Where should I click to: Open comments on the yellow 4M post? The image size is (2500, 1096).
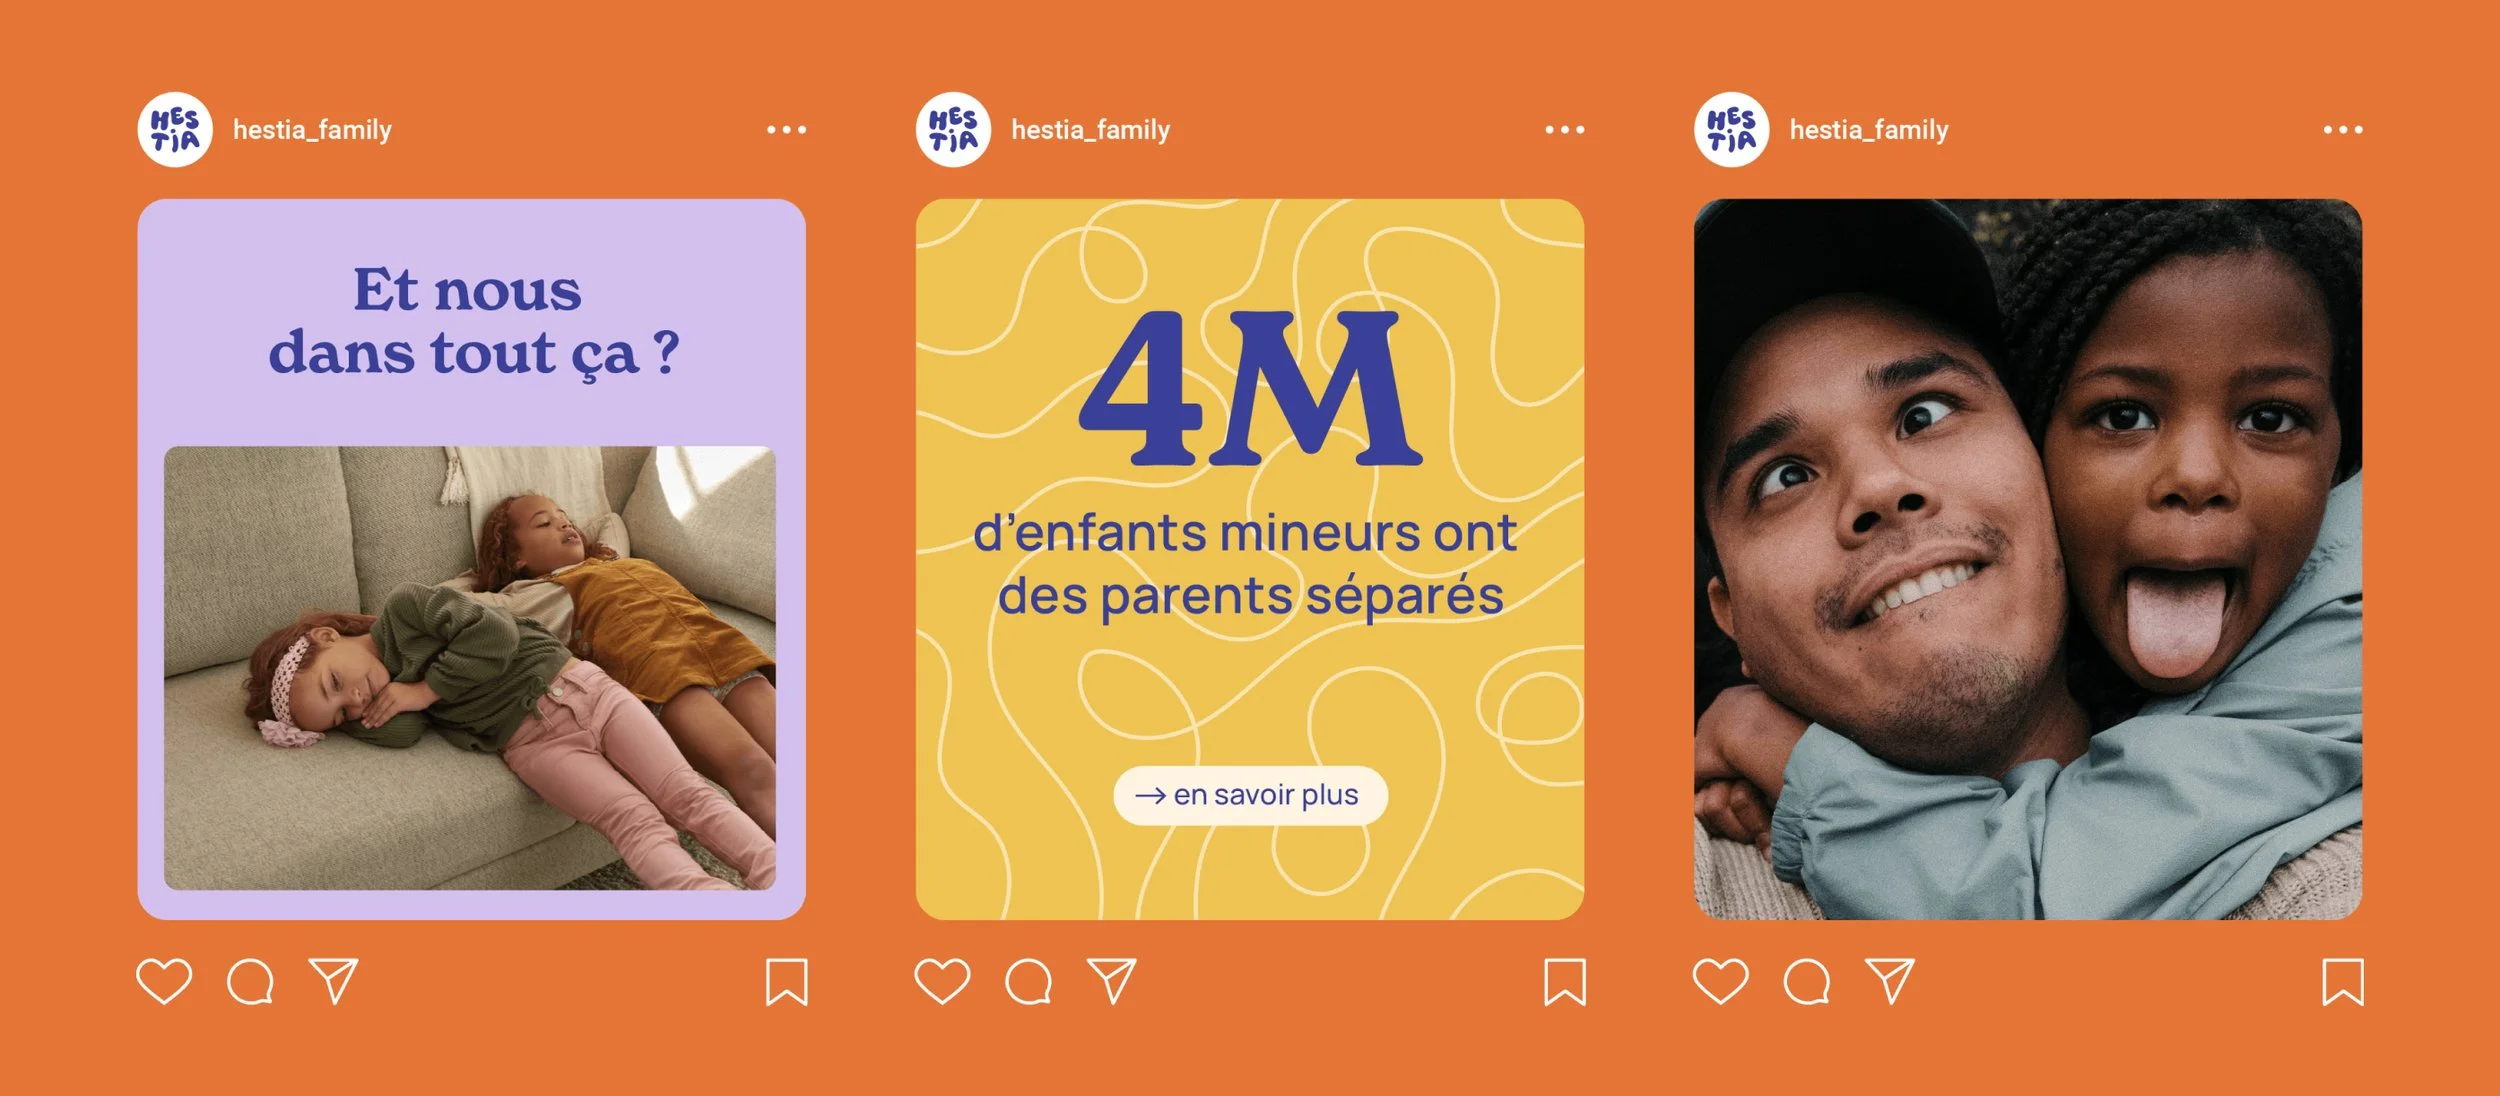pos(1028,981)
